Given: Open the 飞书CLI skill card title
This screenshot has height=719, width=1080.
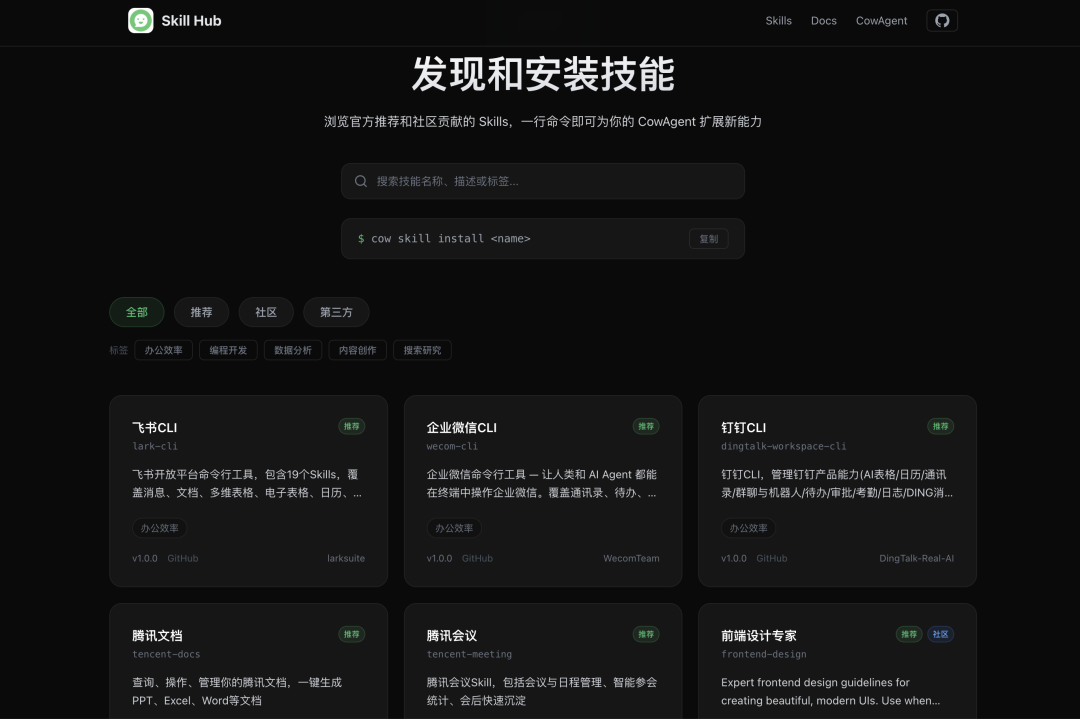Looking at the screenshot, I should [x=154, y=428].
